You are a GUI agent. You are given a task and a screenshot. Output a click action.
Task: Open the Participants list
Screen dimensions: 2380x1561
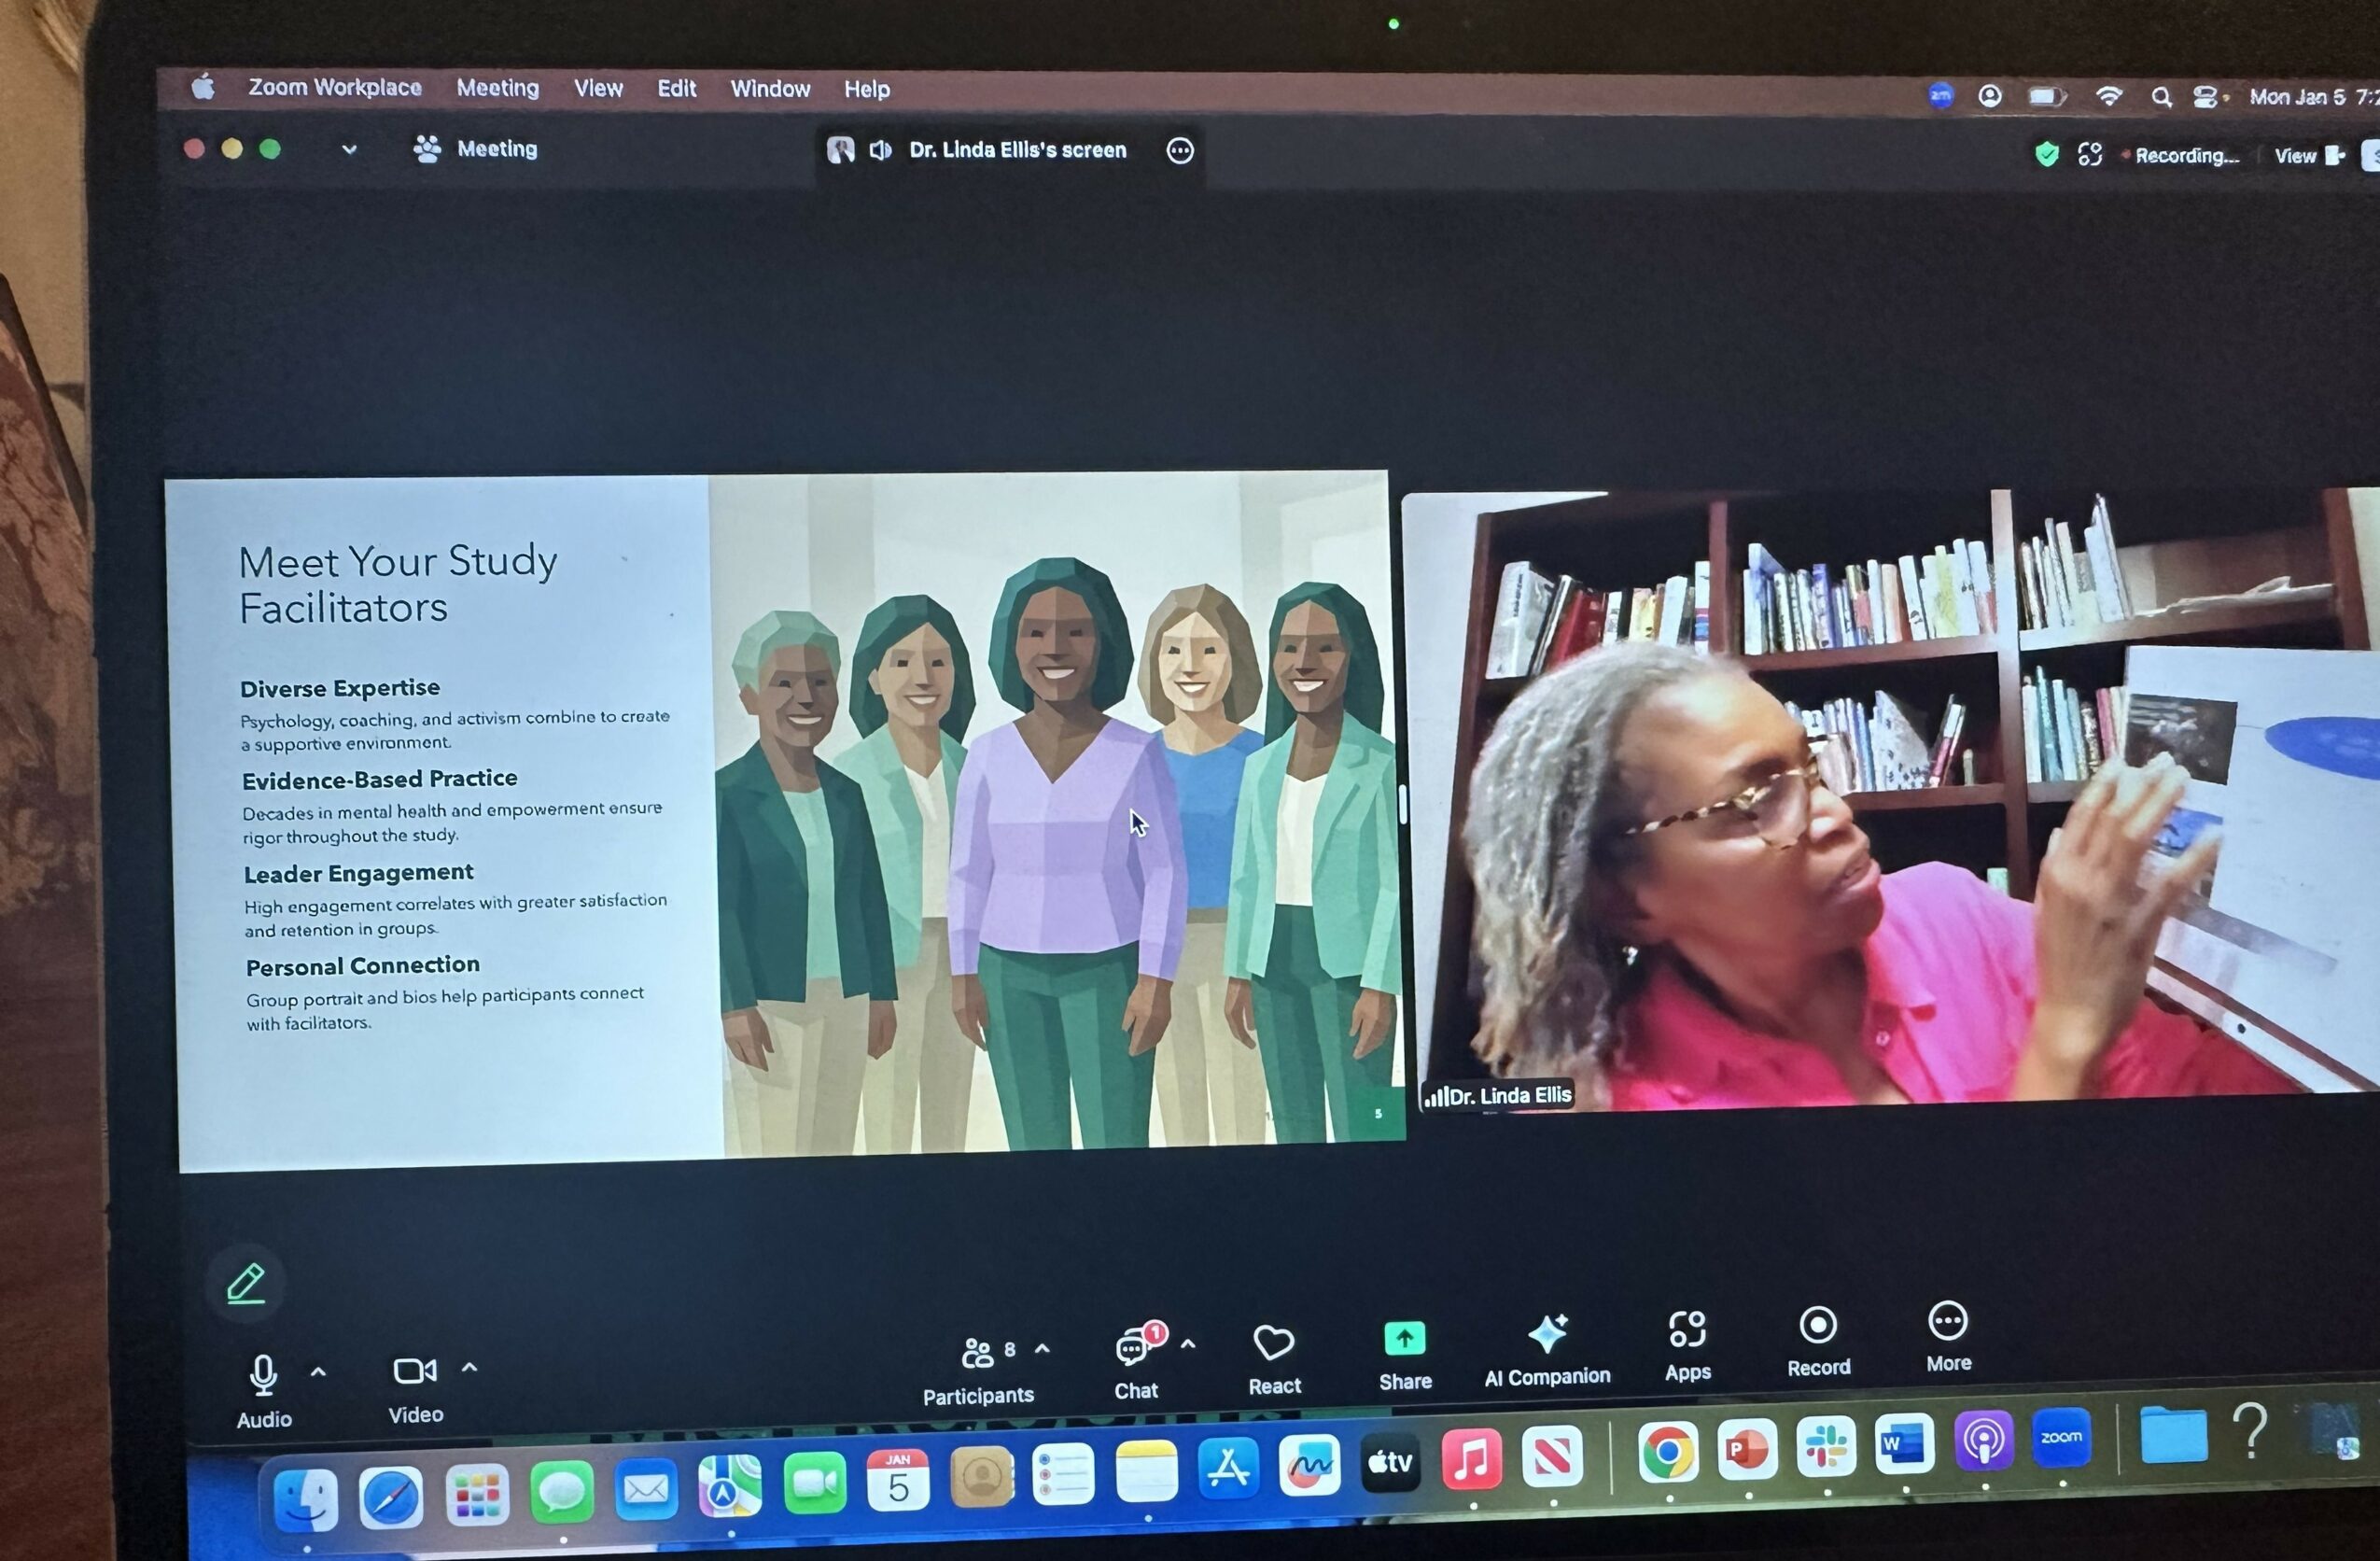coord(976,1354)
